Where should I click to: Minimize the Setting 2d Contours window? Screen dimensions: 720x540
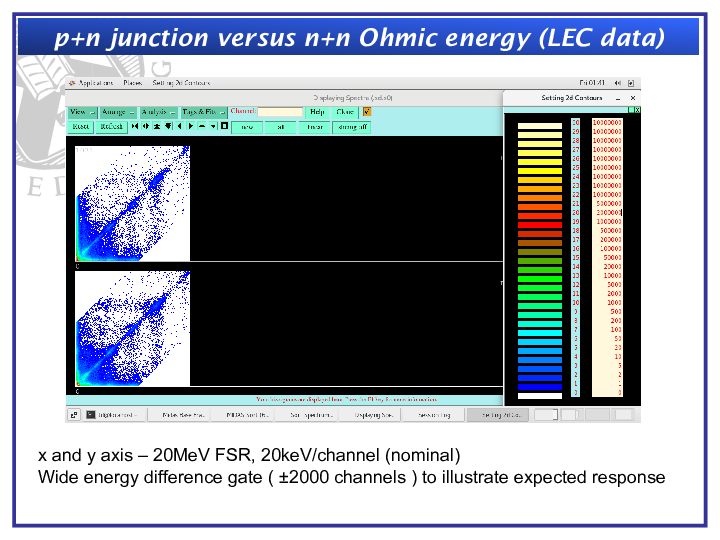[x=618, y=98]
